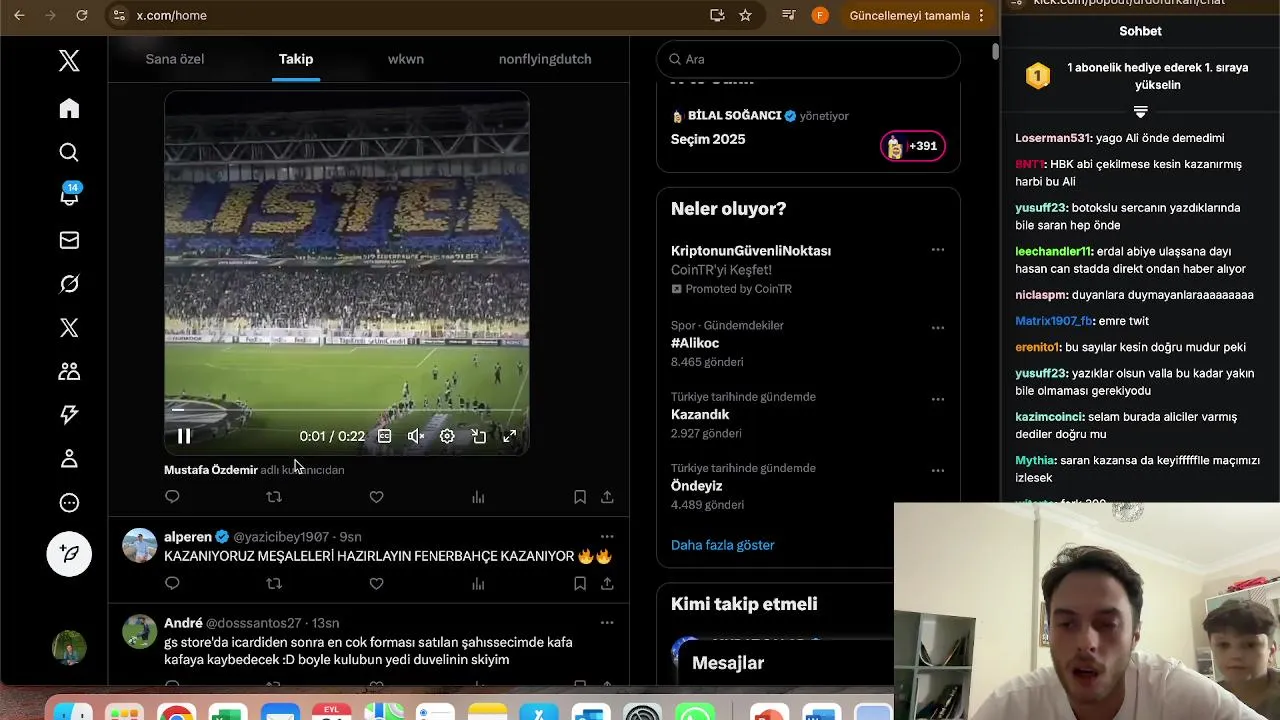Open video playback settings gear
Screen dimensions: 1280x720
click(447, 436)
